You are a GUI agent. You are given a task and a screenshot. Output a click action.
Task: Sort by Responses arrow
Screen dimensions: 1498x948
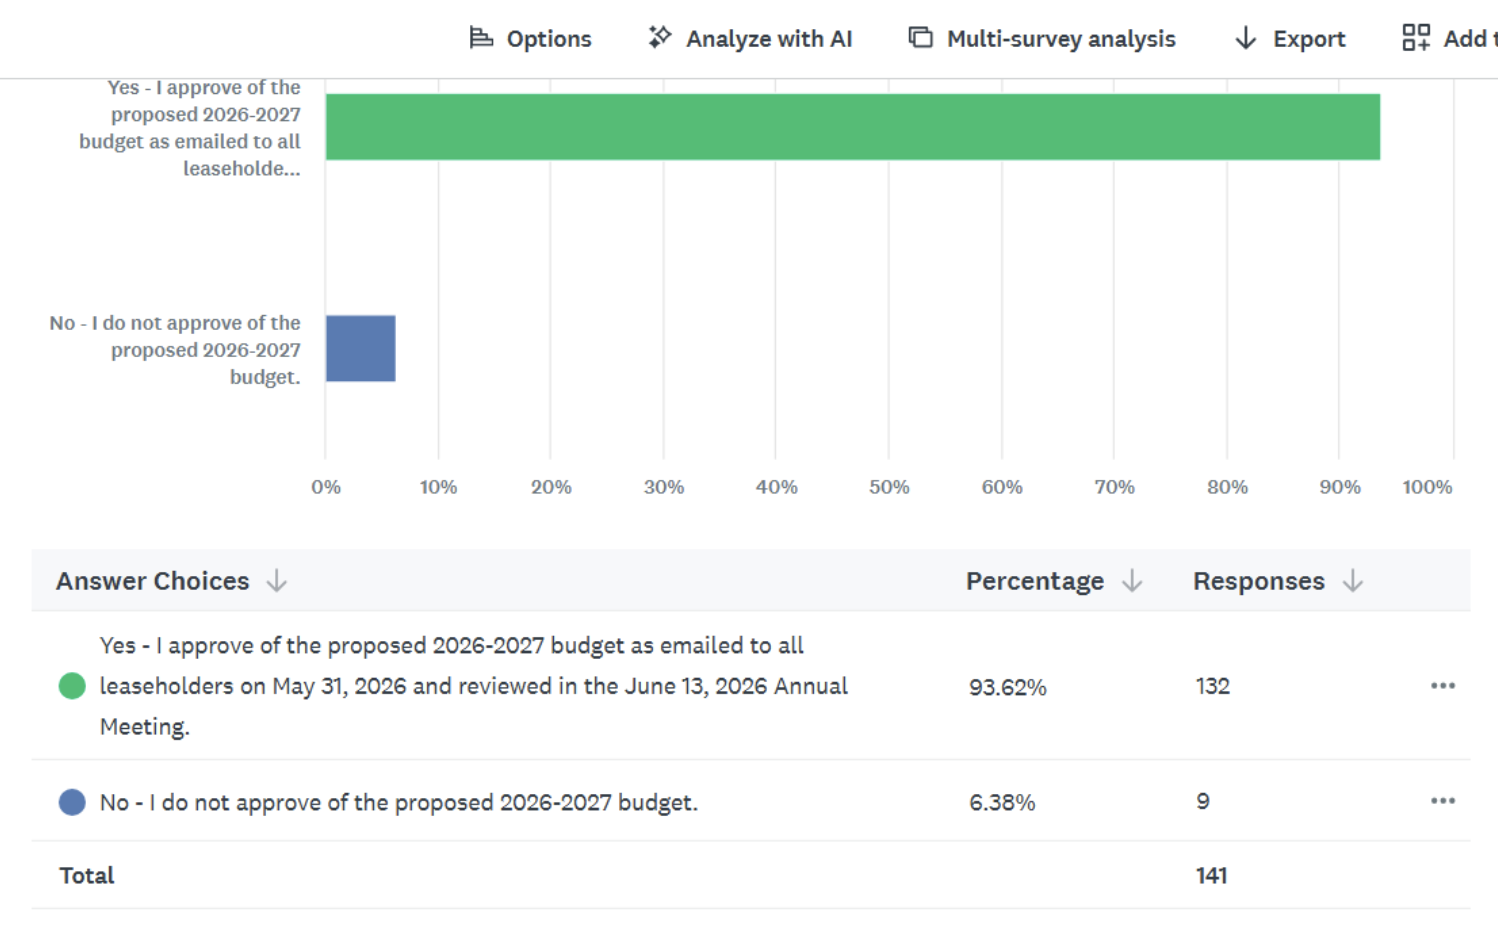[x=1353, y=581]
